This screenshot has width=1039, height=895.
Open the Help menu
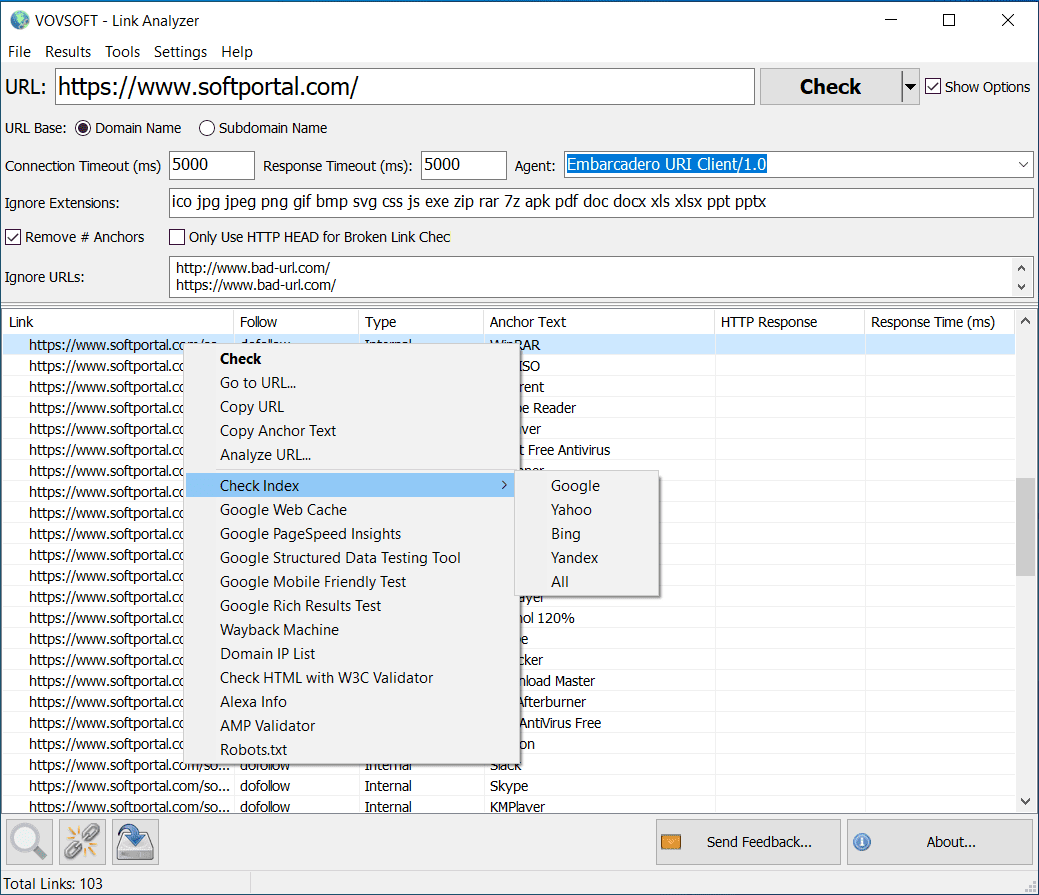tap(237, 52)
